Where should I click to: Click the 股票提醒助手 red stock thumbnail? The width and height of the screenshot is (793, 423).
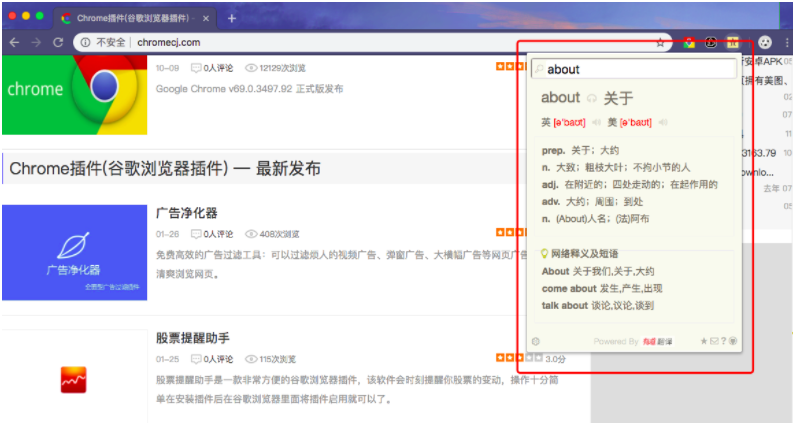(73, 380)
